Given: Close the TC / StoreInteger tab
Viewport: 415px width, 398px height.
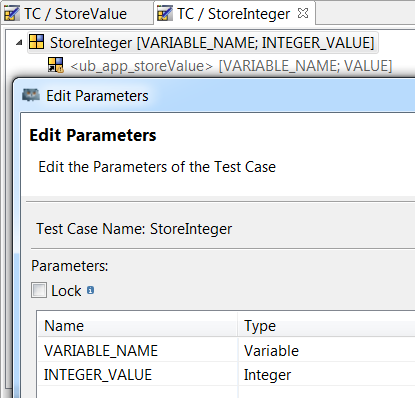Looking at the screenshot, I should [x=303, y=13].
